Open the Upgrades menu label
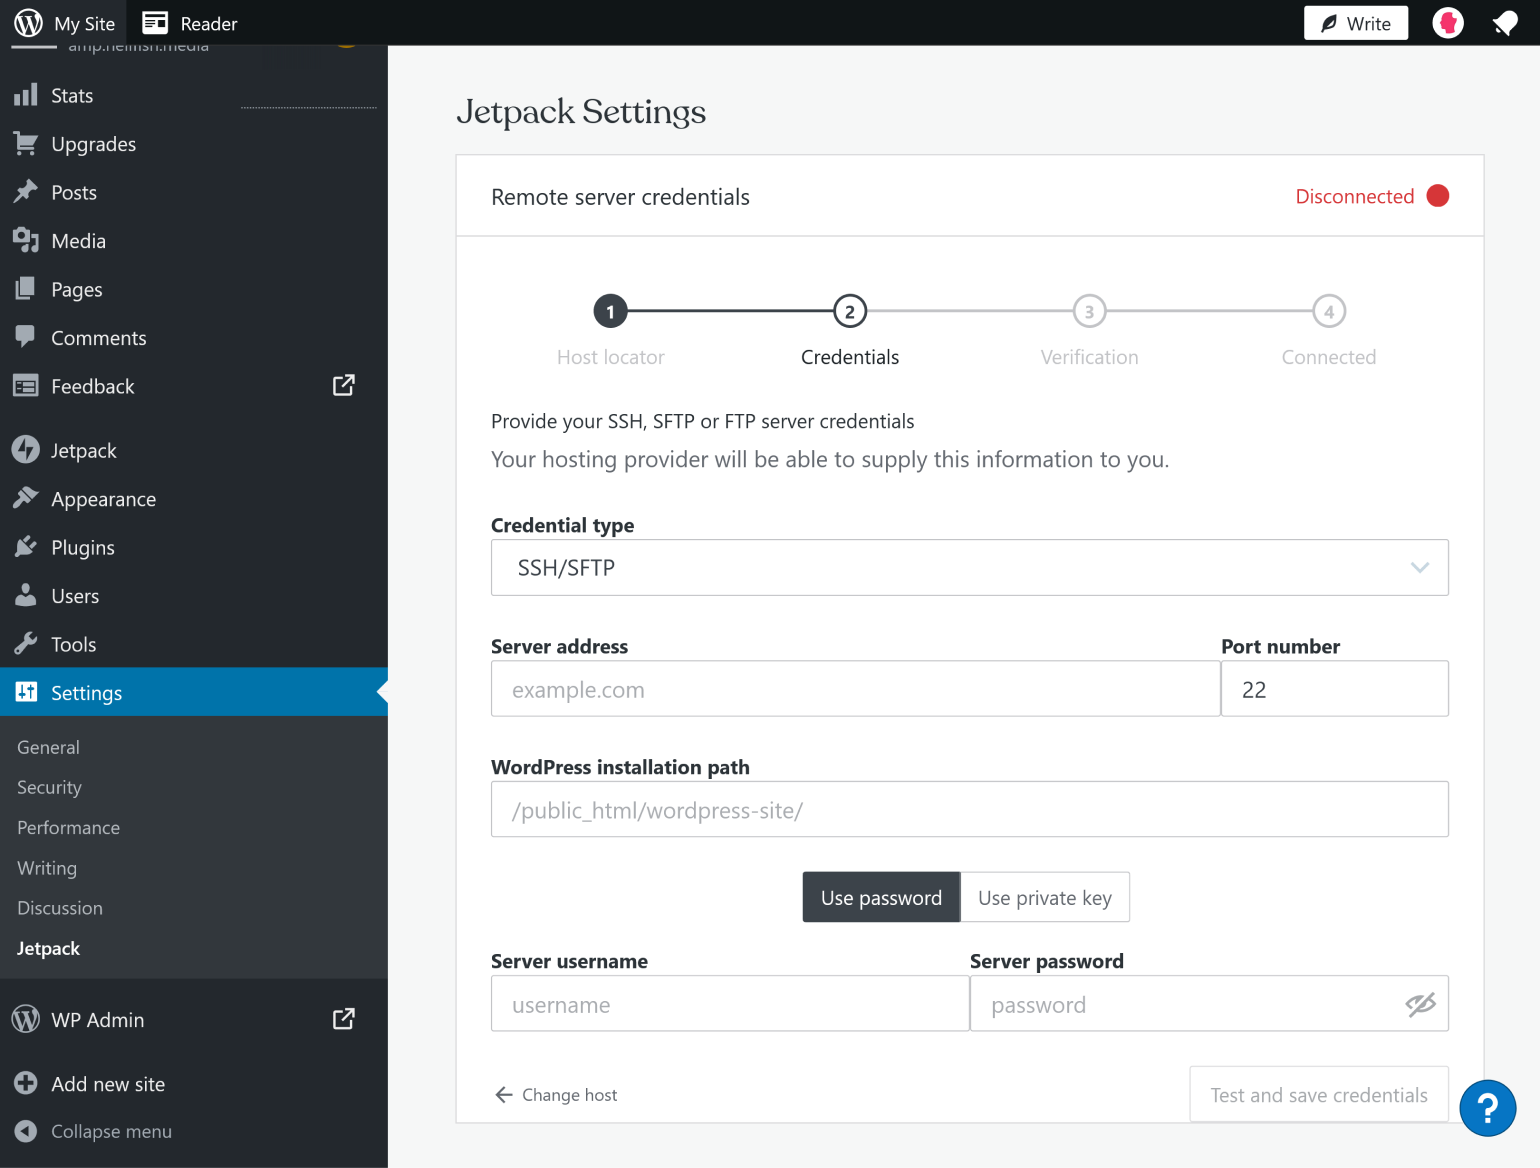Viewport: 1540px width, 1168px height. (x=94, y=144)
